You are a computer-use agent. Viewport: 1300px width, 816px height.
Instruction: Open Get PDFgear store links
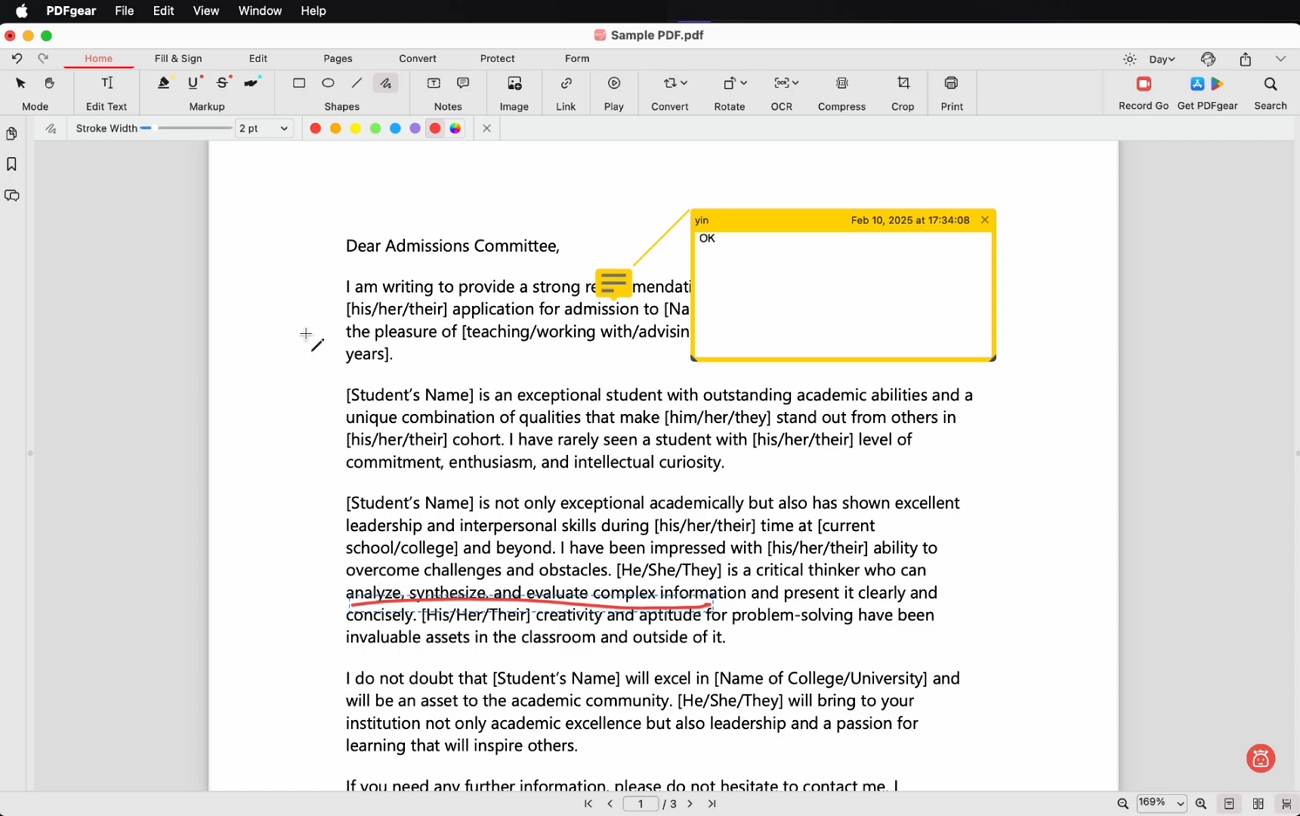(x=1207, y=84)
